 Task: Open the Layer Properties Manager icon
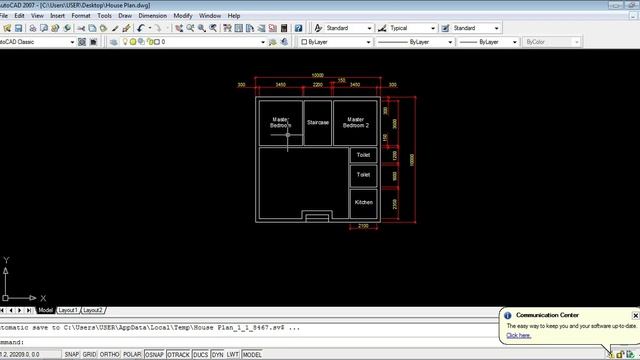pos(114,42)
